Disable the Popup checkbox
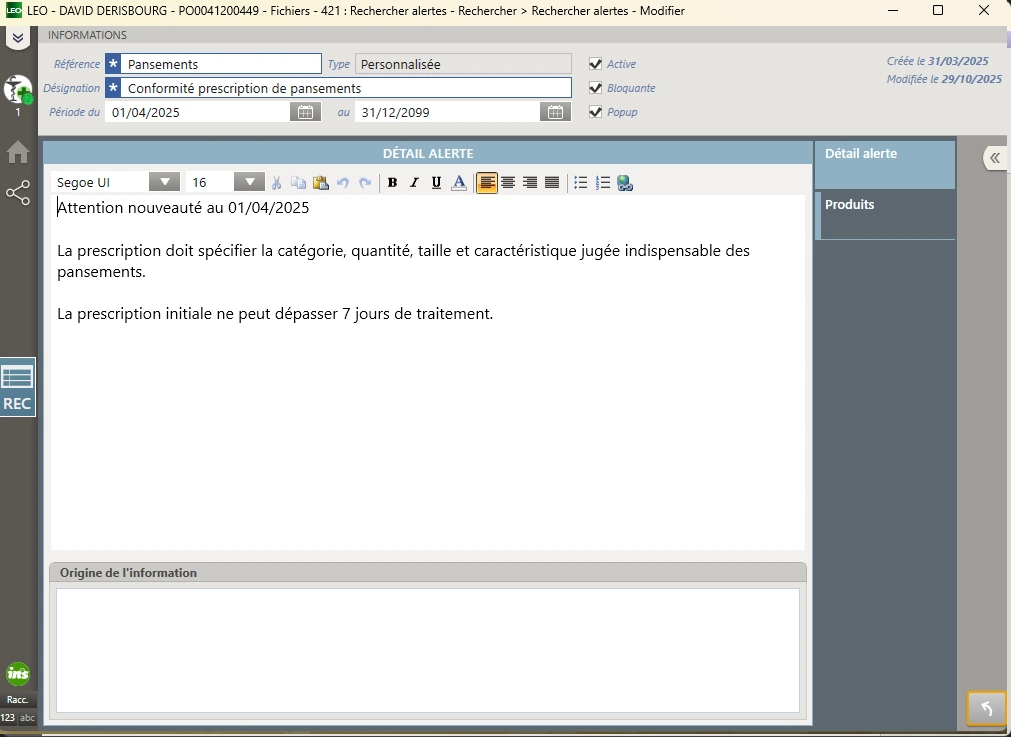 tap(596, 112)
